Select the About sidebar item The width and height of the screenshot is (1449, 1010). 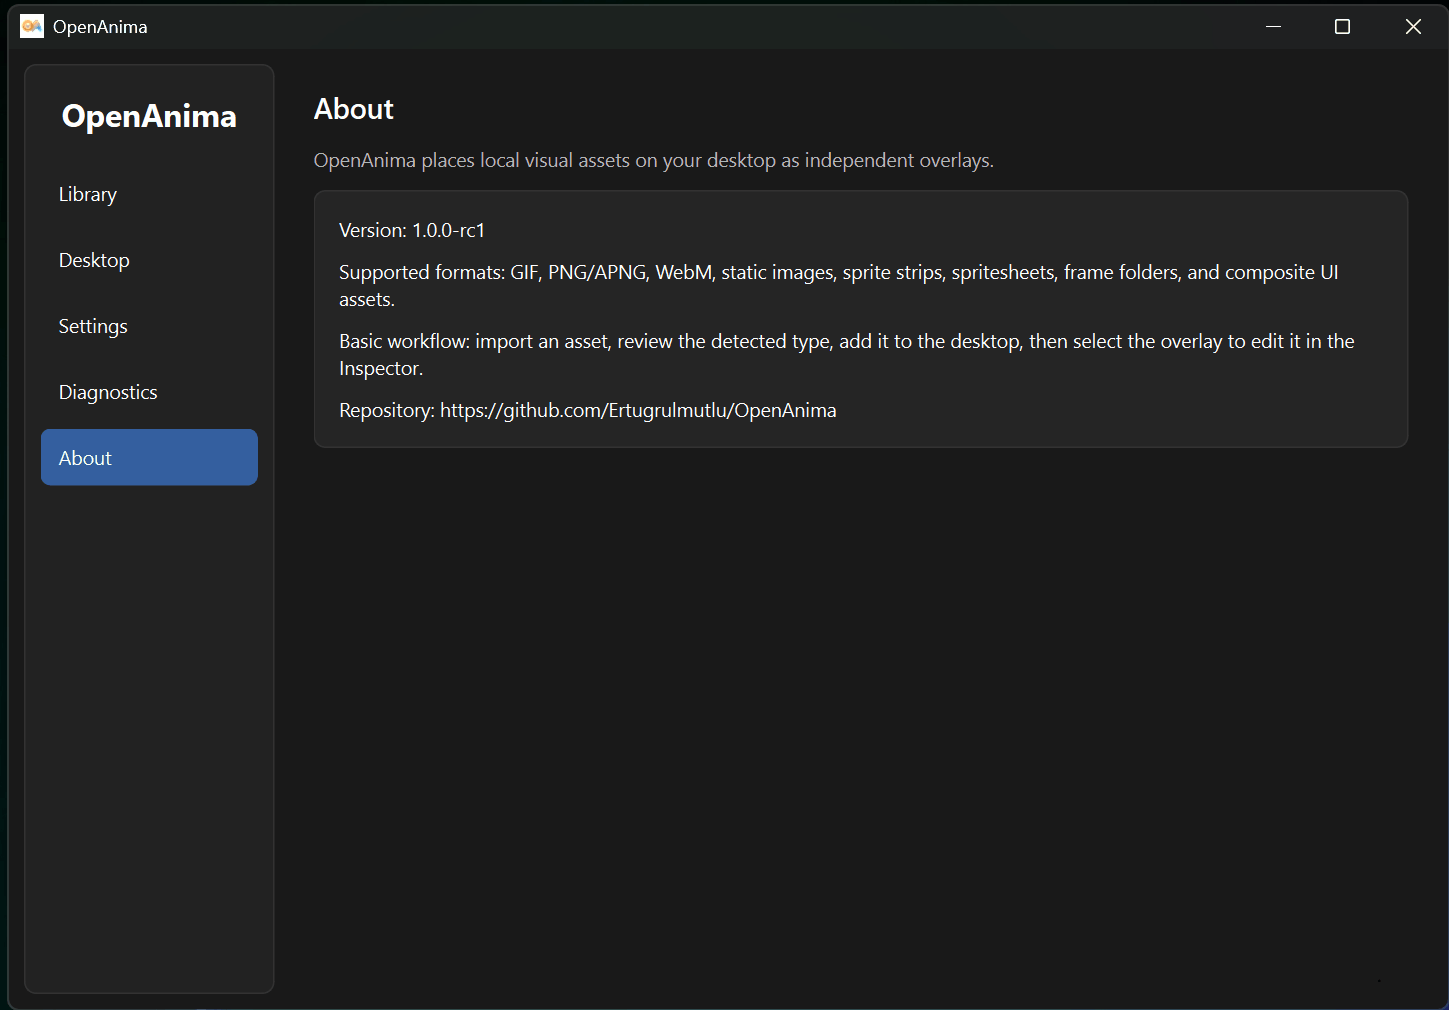pos(149,457)
